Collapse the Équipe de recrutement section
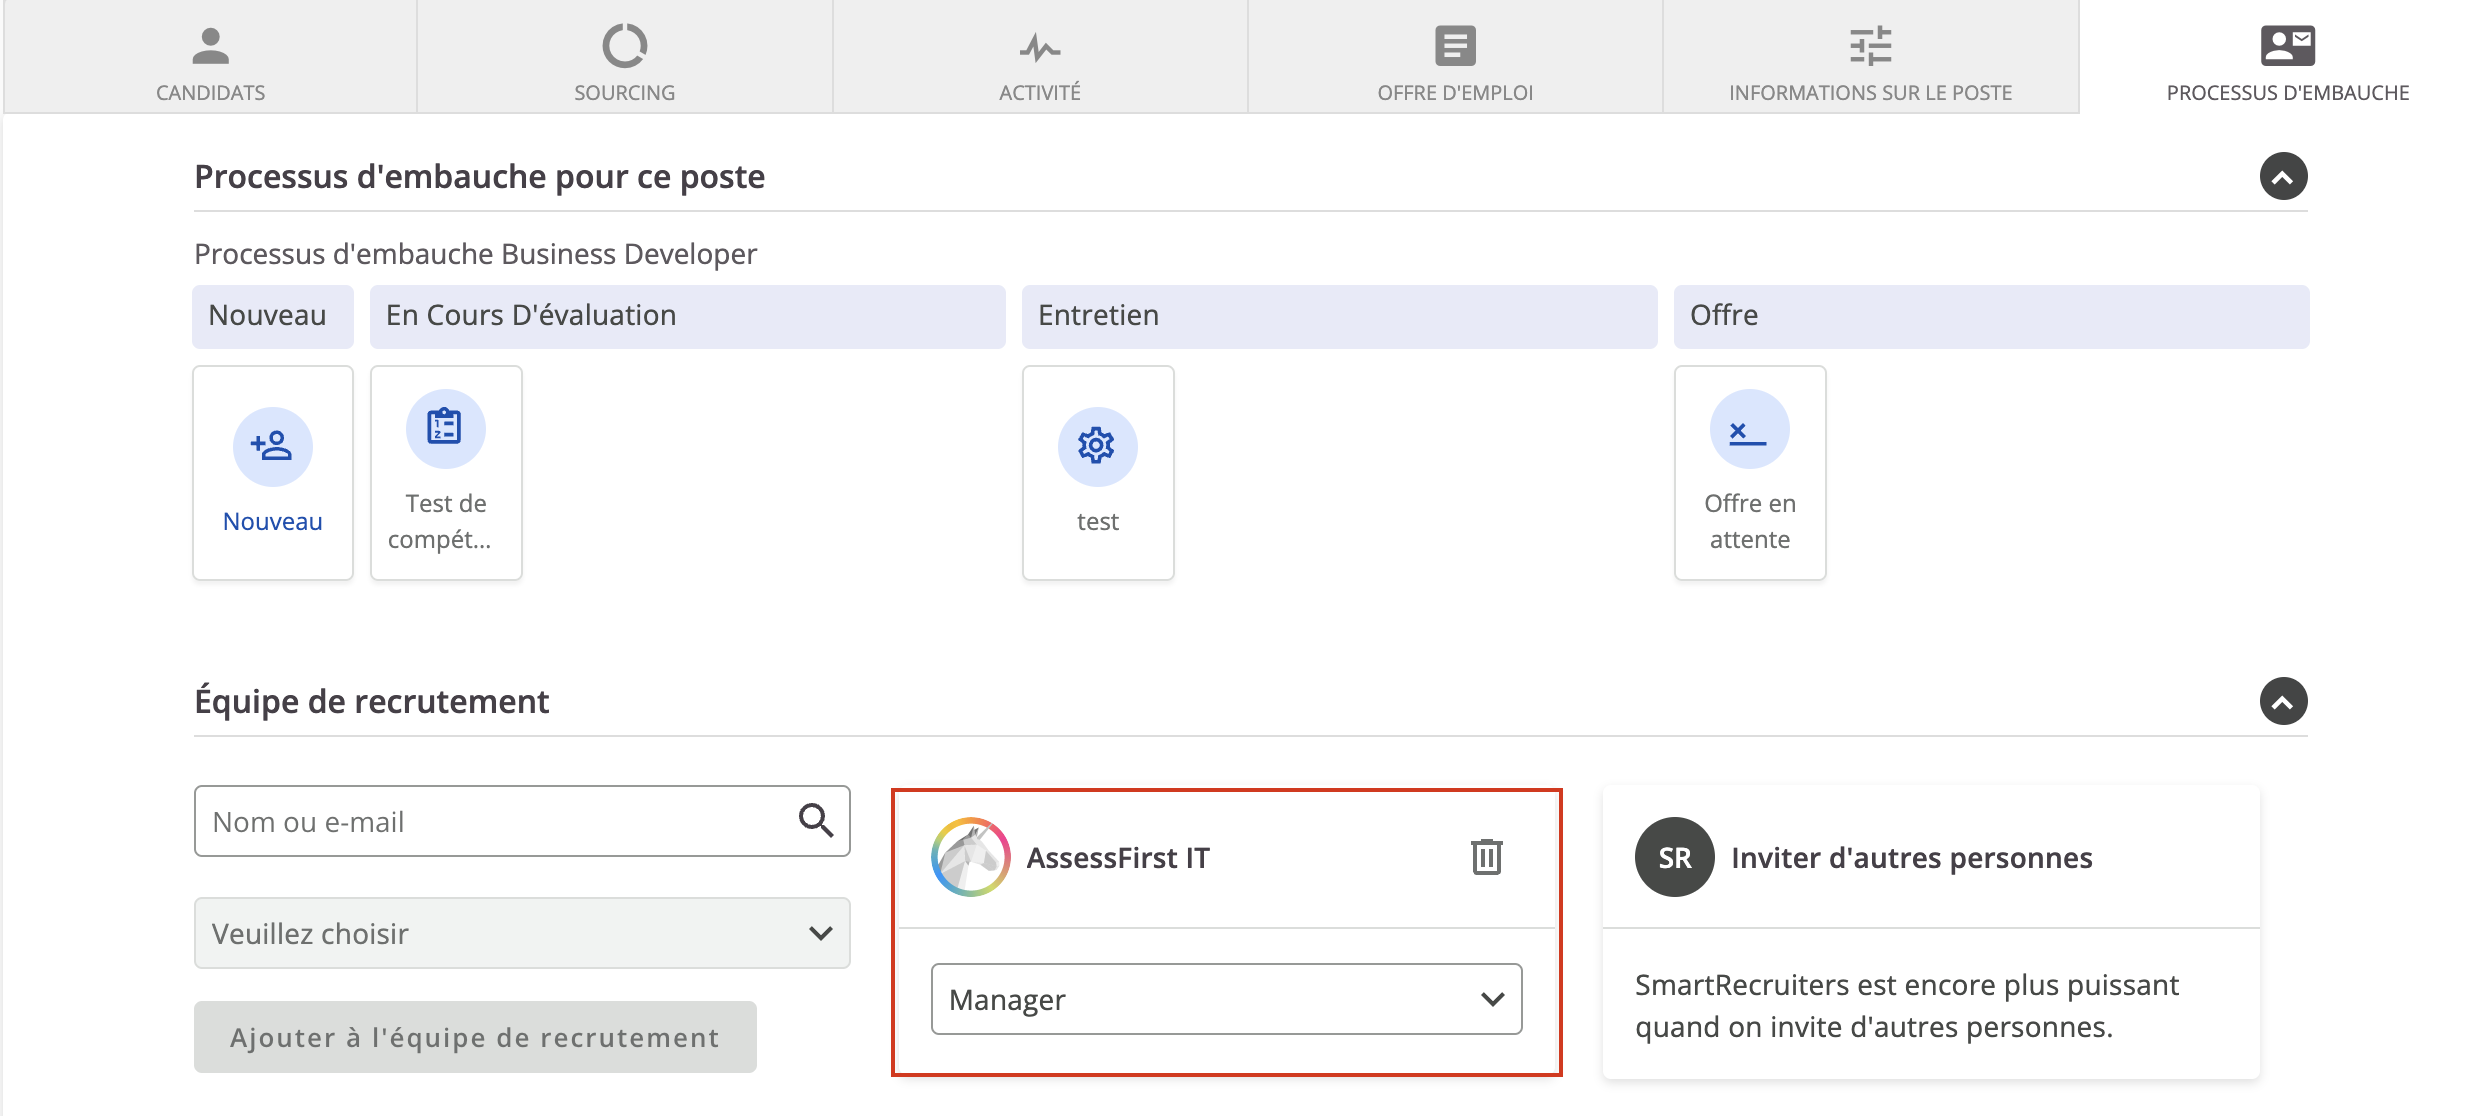Viewport: 2490px width, 1116px height. click(x=2283, y=702)
